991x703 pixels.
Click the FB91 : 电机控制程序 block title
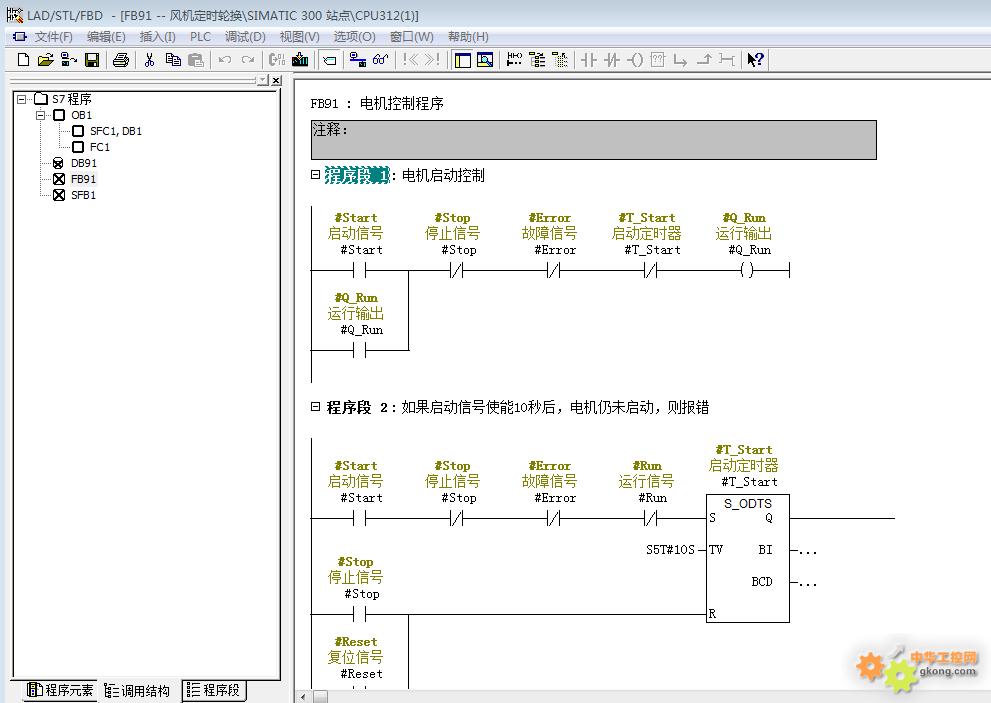377,103
